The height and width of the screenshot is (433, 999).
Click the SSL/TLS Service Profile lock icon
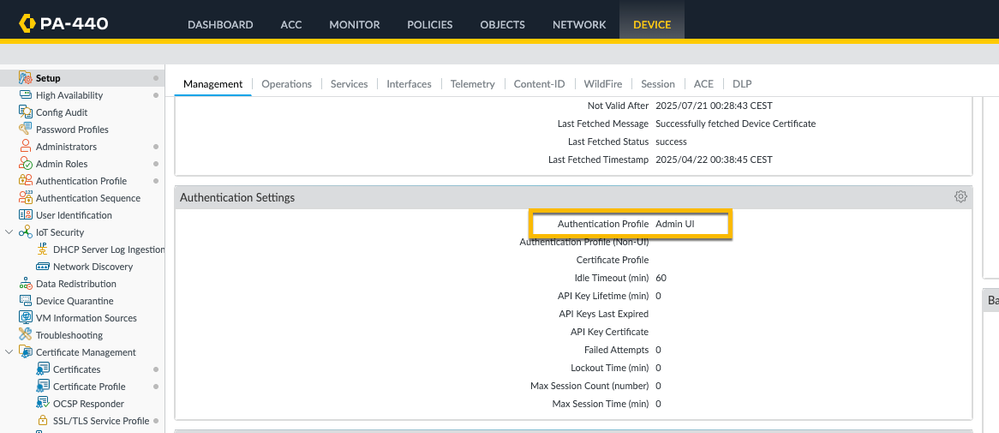[x=43, y=421]
